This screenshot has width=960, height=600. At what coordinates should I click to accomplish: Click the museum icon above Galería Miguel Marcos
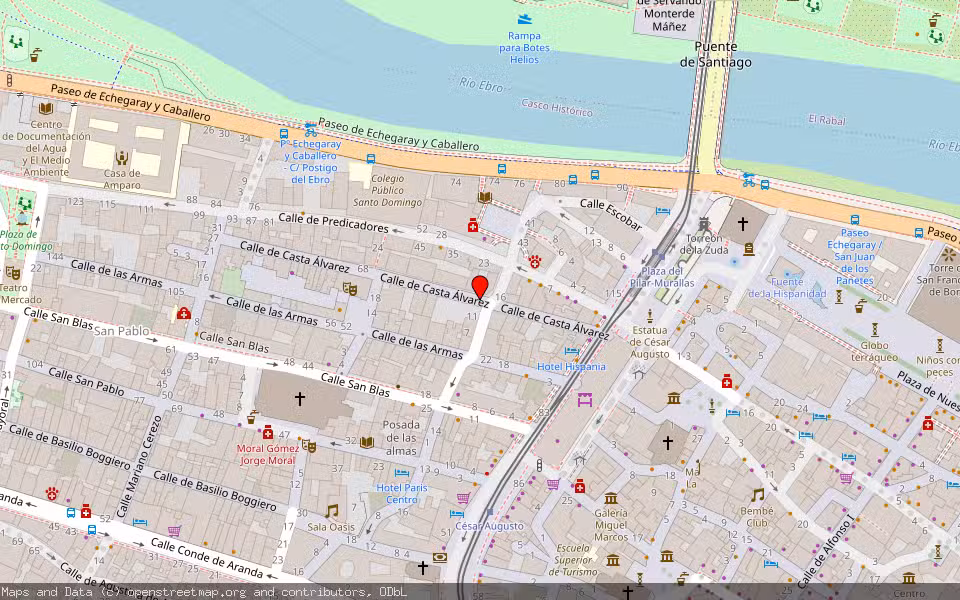pyautogui.click(x=611, y=498)
